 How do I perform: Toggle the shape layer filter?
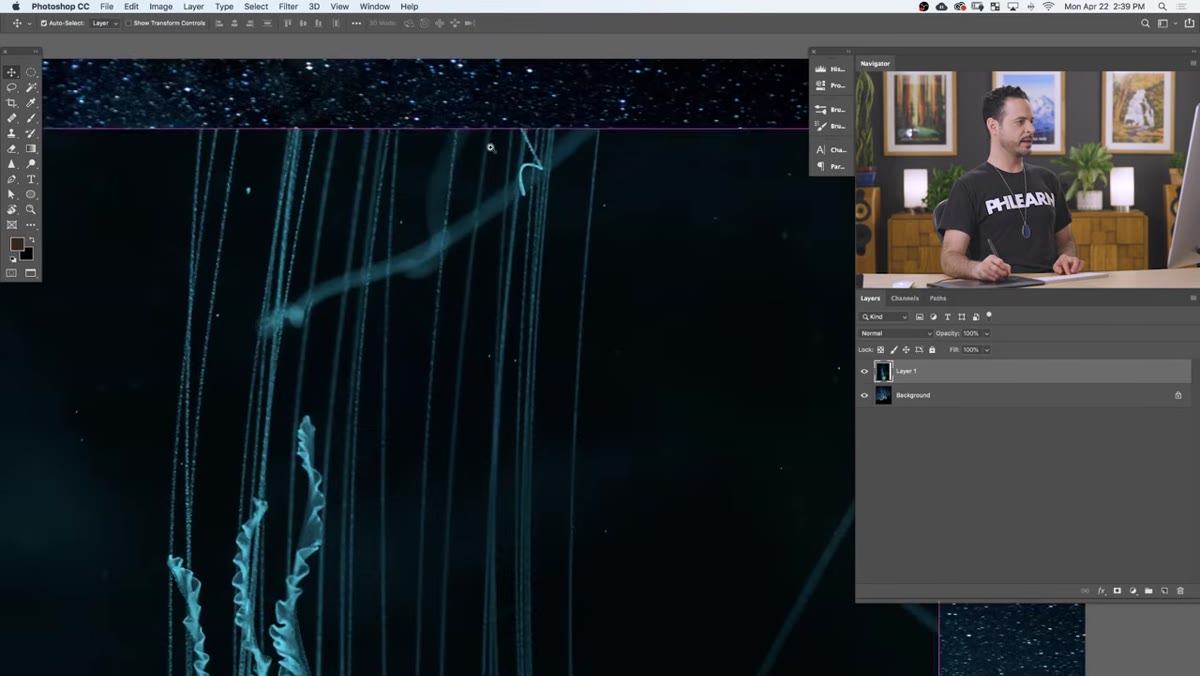tap(961, 317)
